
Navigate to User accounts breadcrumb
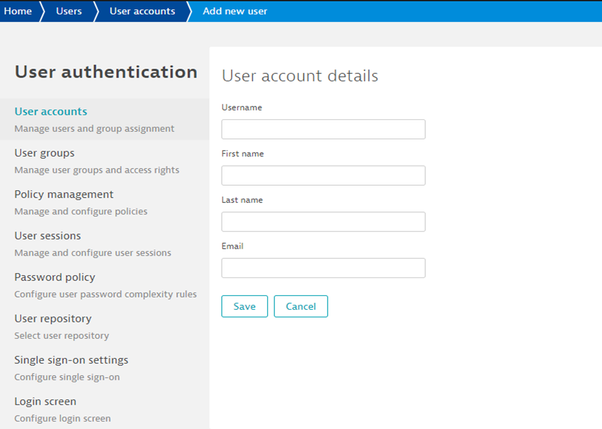[x=141, y=11]
